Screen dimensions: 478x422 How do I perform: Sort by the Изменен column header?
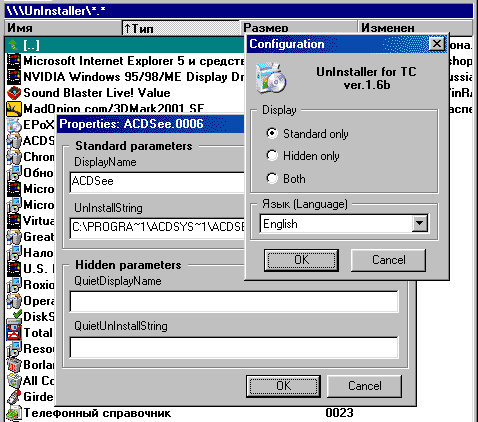[415, 27]
